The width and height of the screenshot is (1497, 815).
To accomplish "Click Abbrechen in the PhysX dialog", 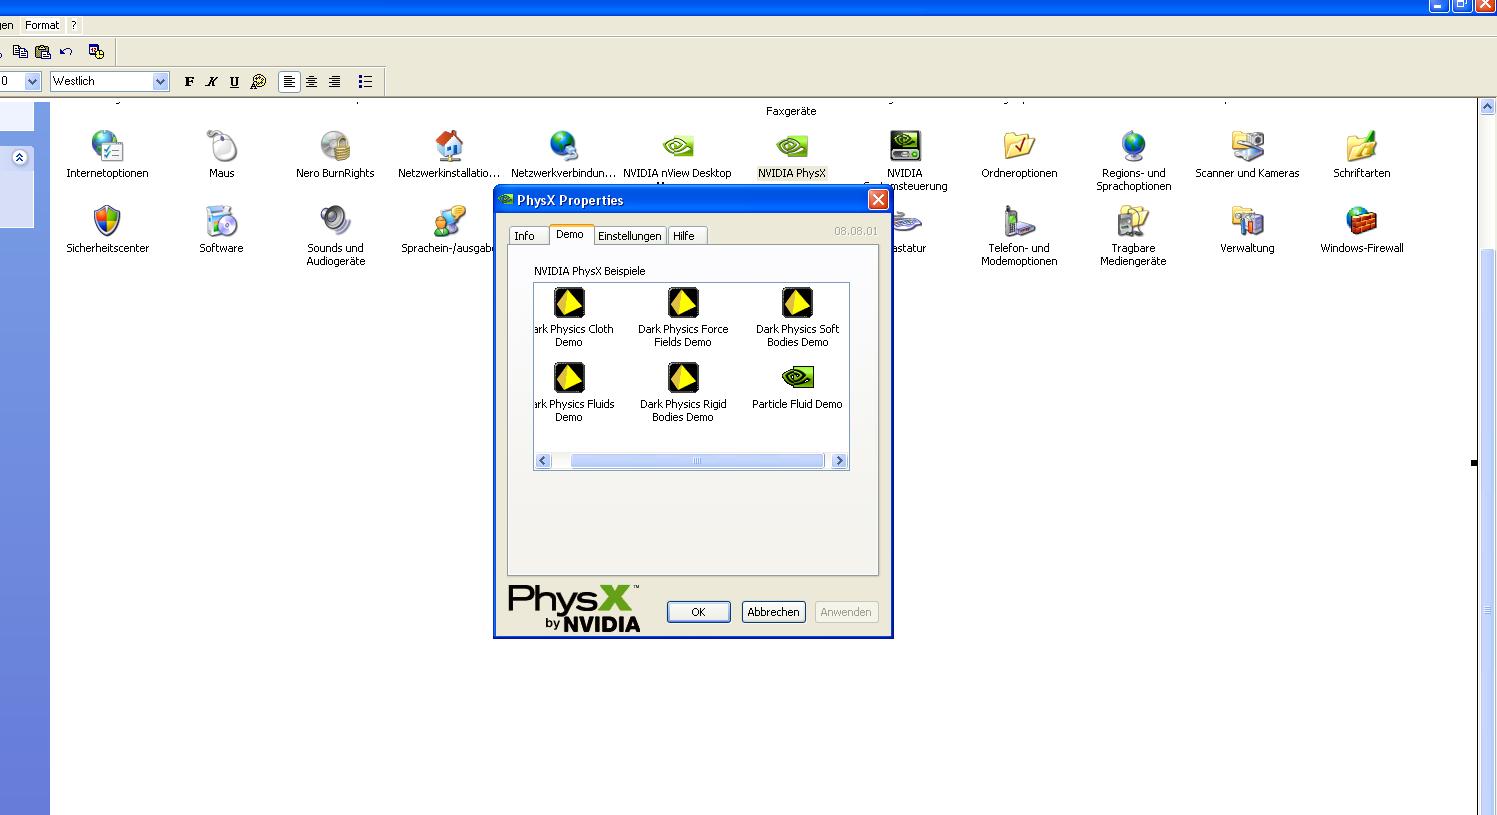I will [773, 612].
